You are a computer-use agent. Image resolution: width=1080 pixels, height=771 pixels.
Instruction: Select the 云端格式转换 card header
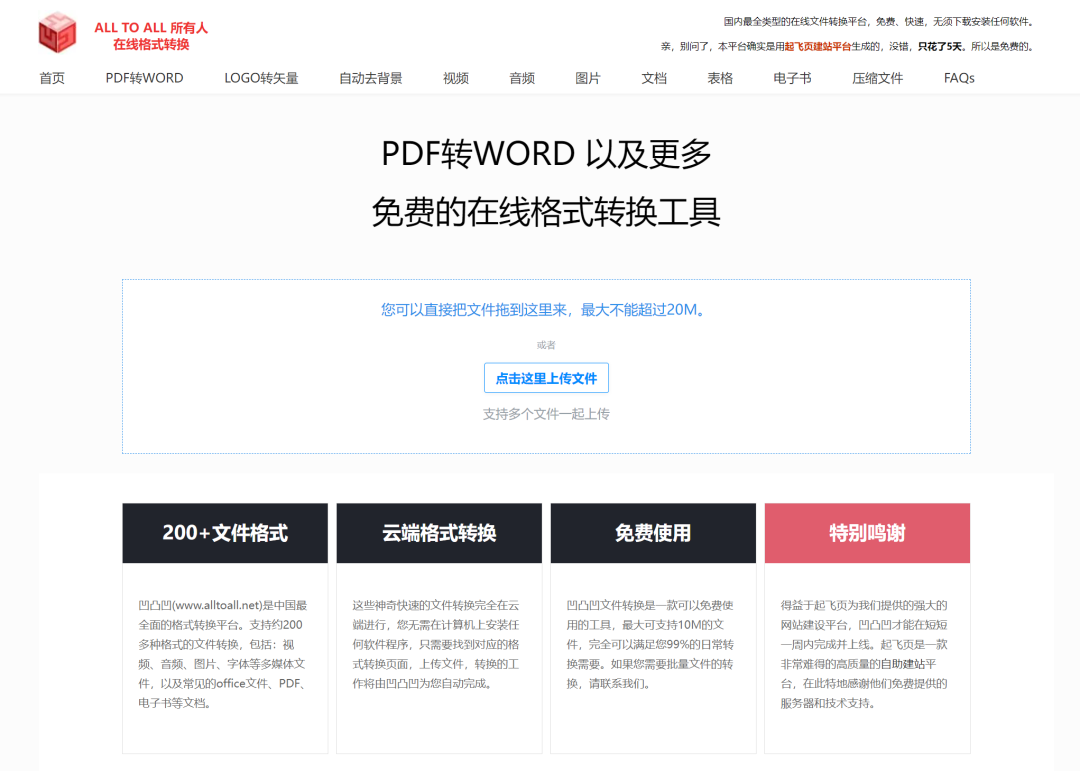439,533
